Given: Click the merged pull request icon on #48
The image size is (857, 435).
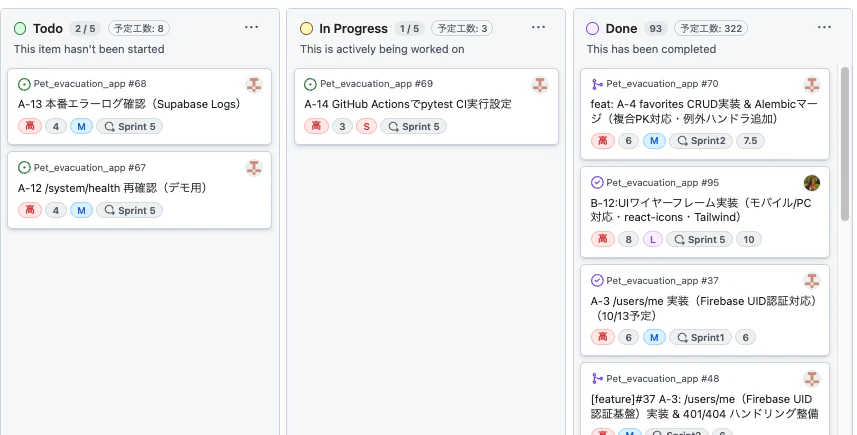Looking at the screenshot, I should 597,379.
